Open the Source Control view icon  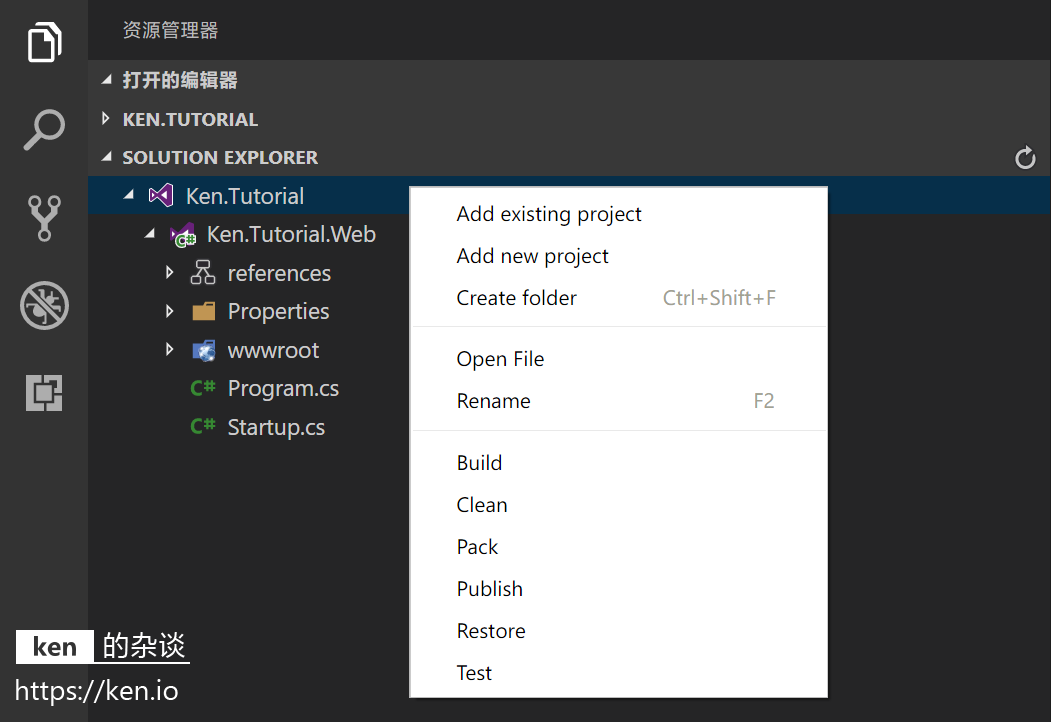[x=44, y=218]
